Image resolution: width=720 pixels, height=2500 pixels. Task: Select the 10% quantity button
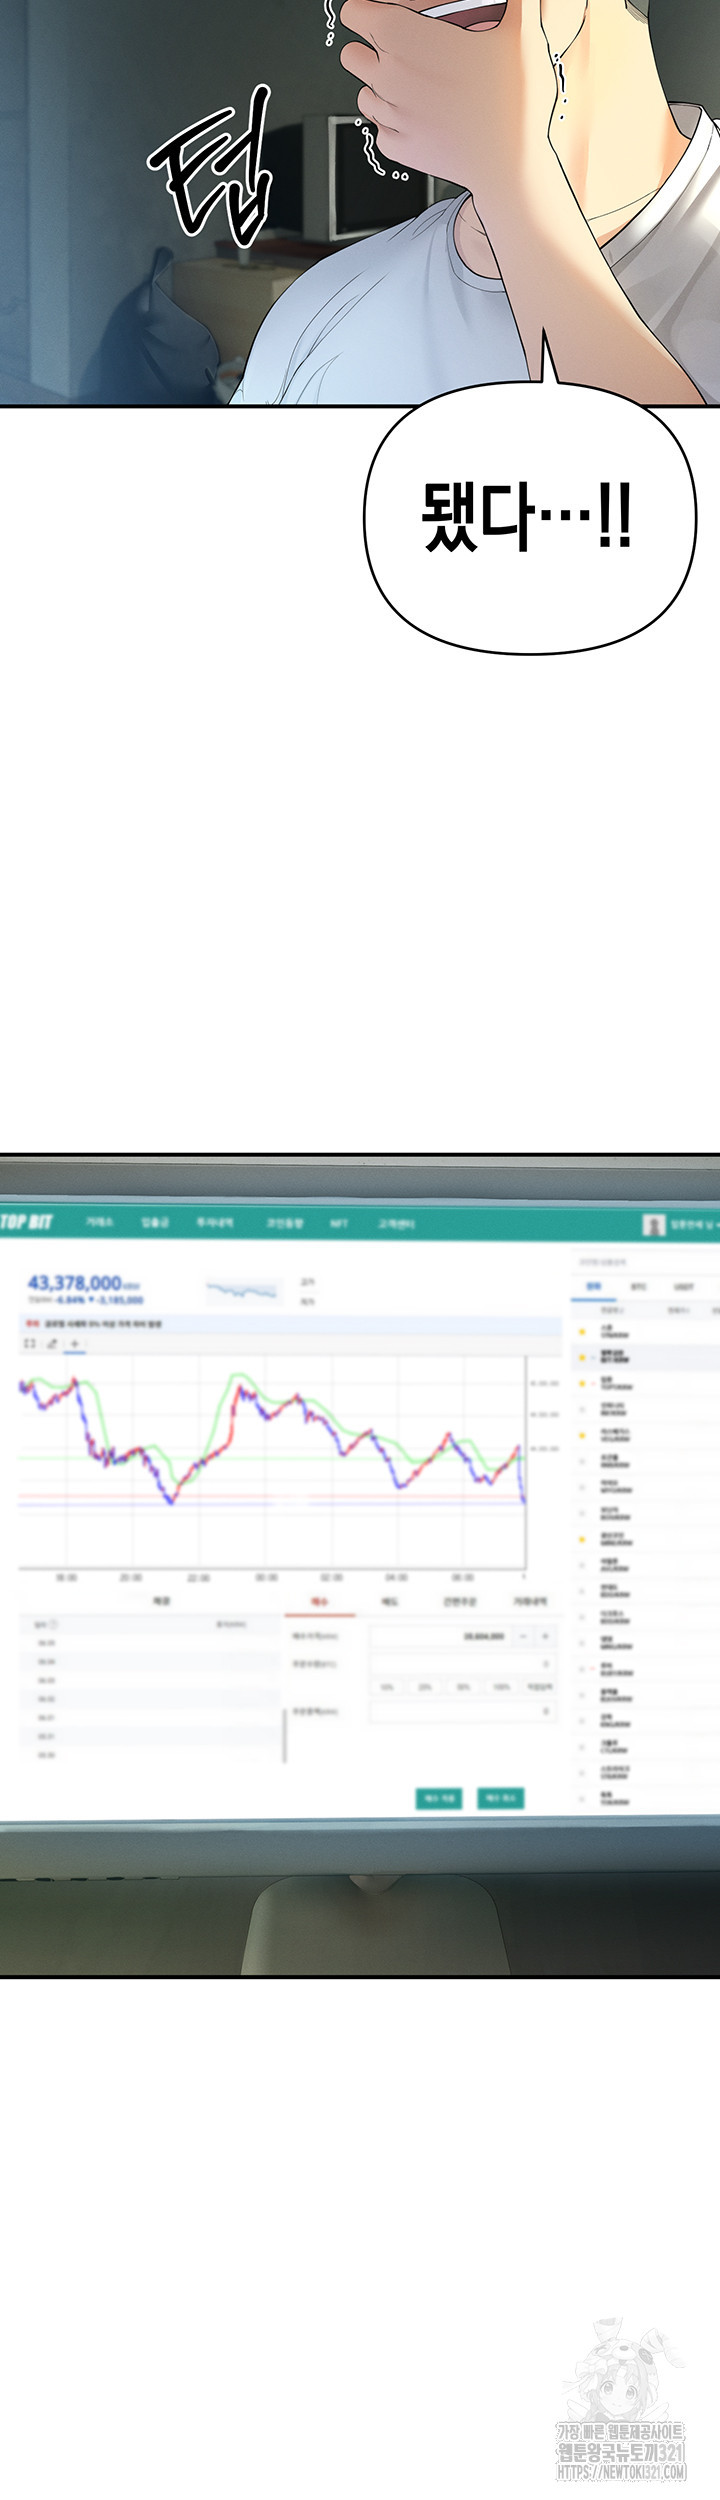tap(387, 1687)
